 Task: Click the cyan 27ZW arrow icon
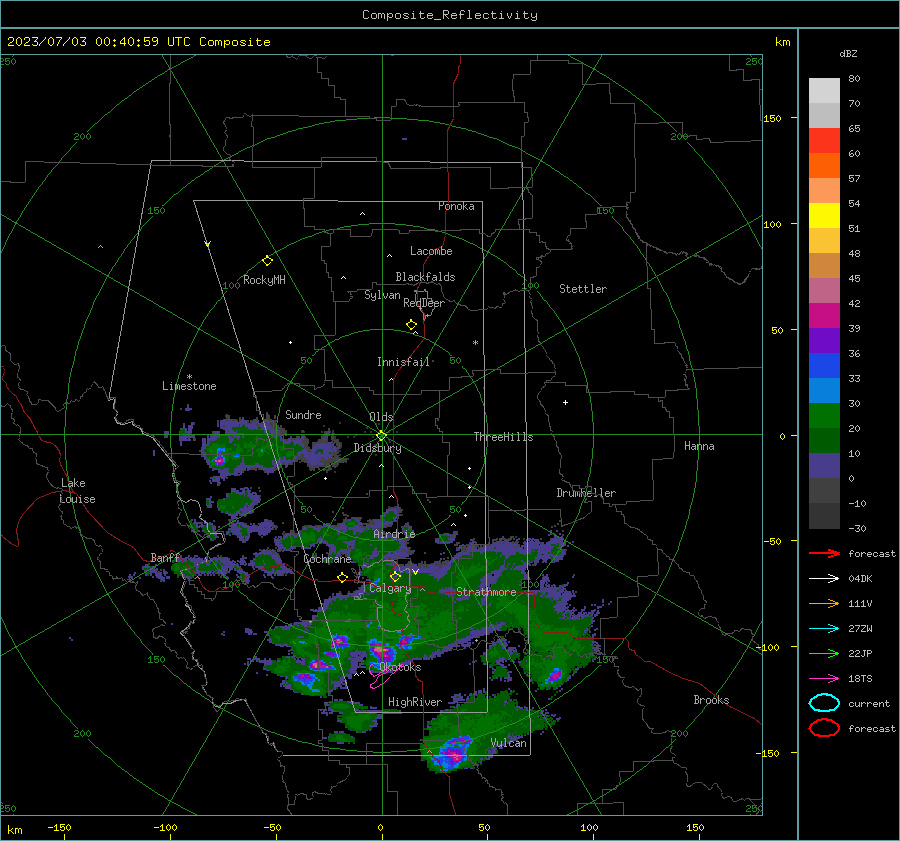pyautogui.click(x=824, y=629)
